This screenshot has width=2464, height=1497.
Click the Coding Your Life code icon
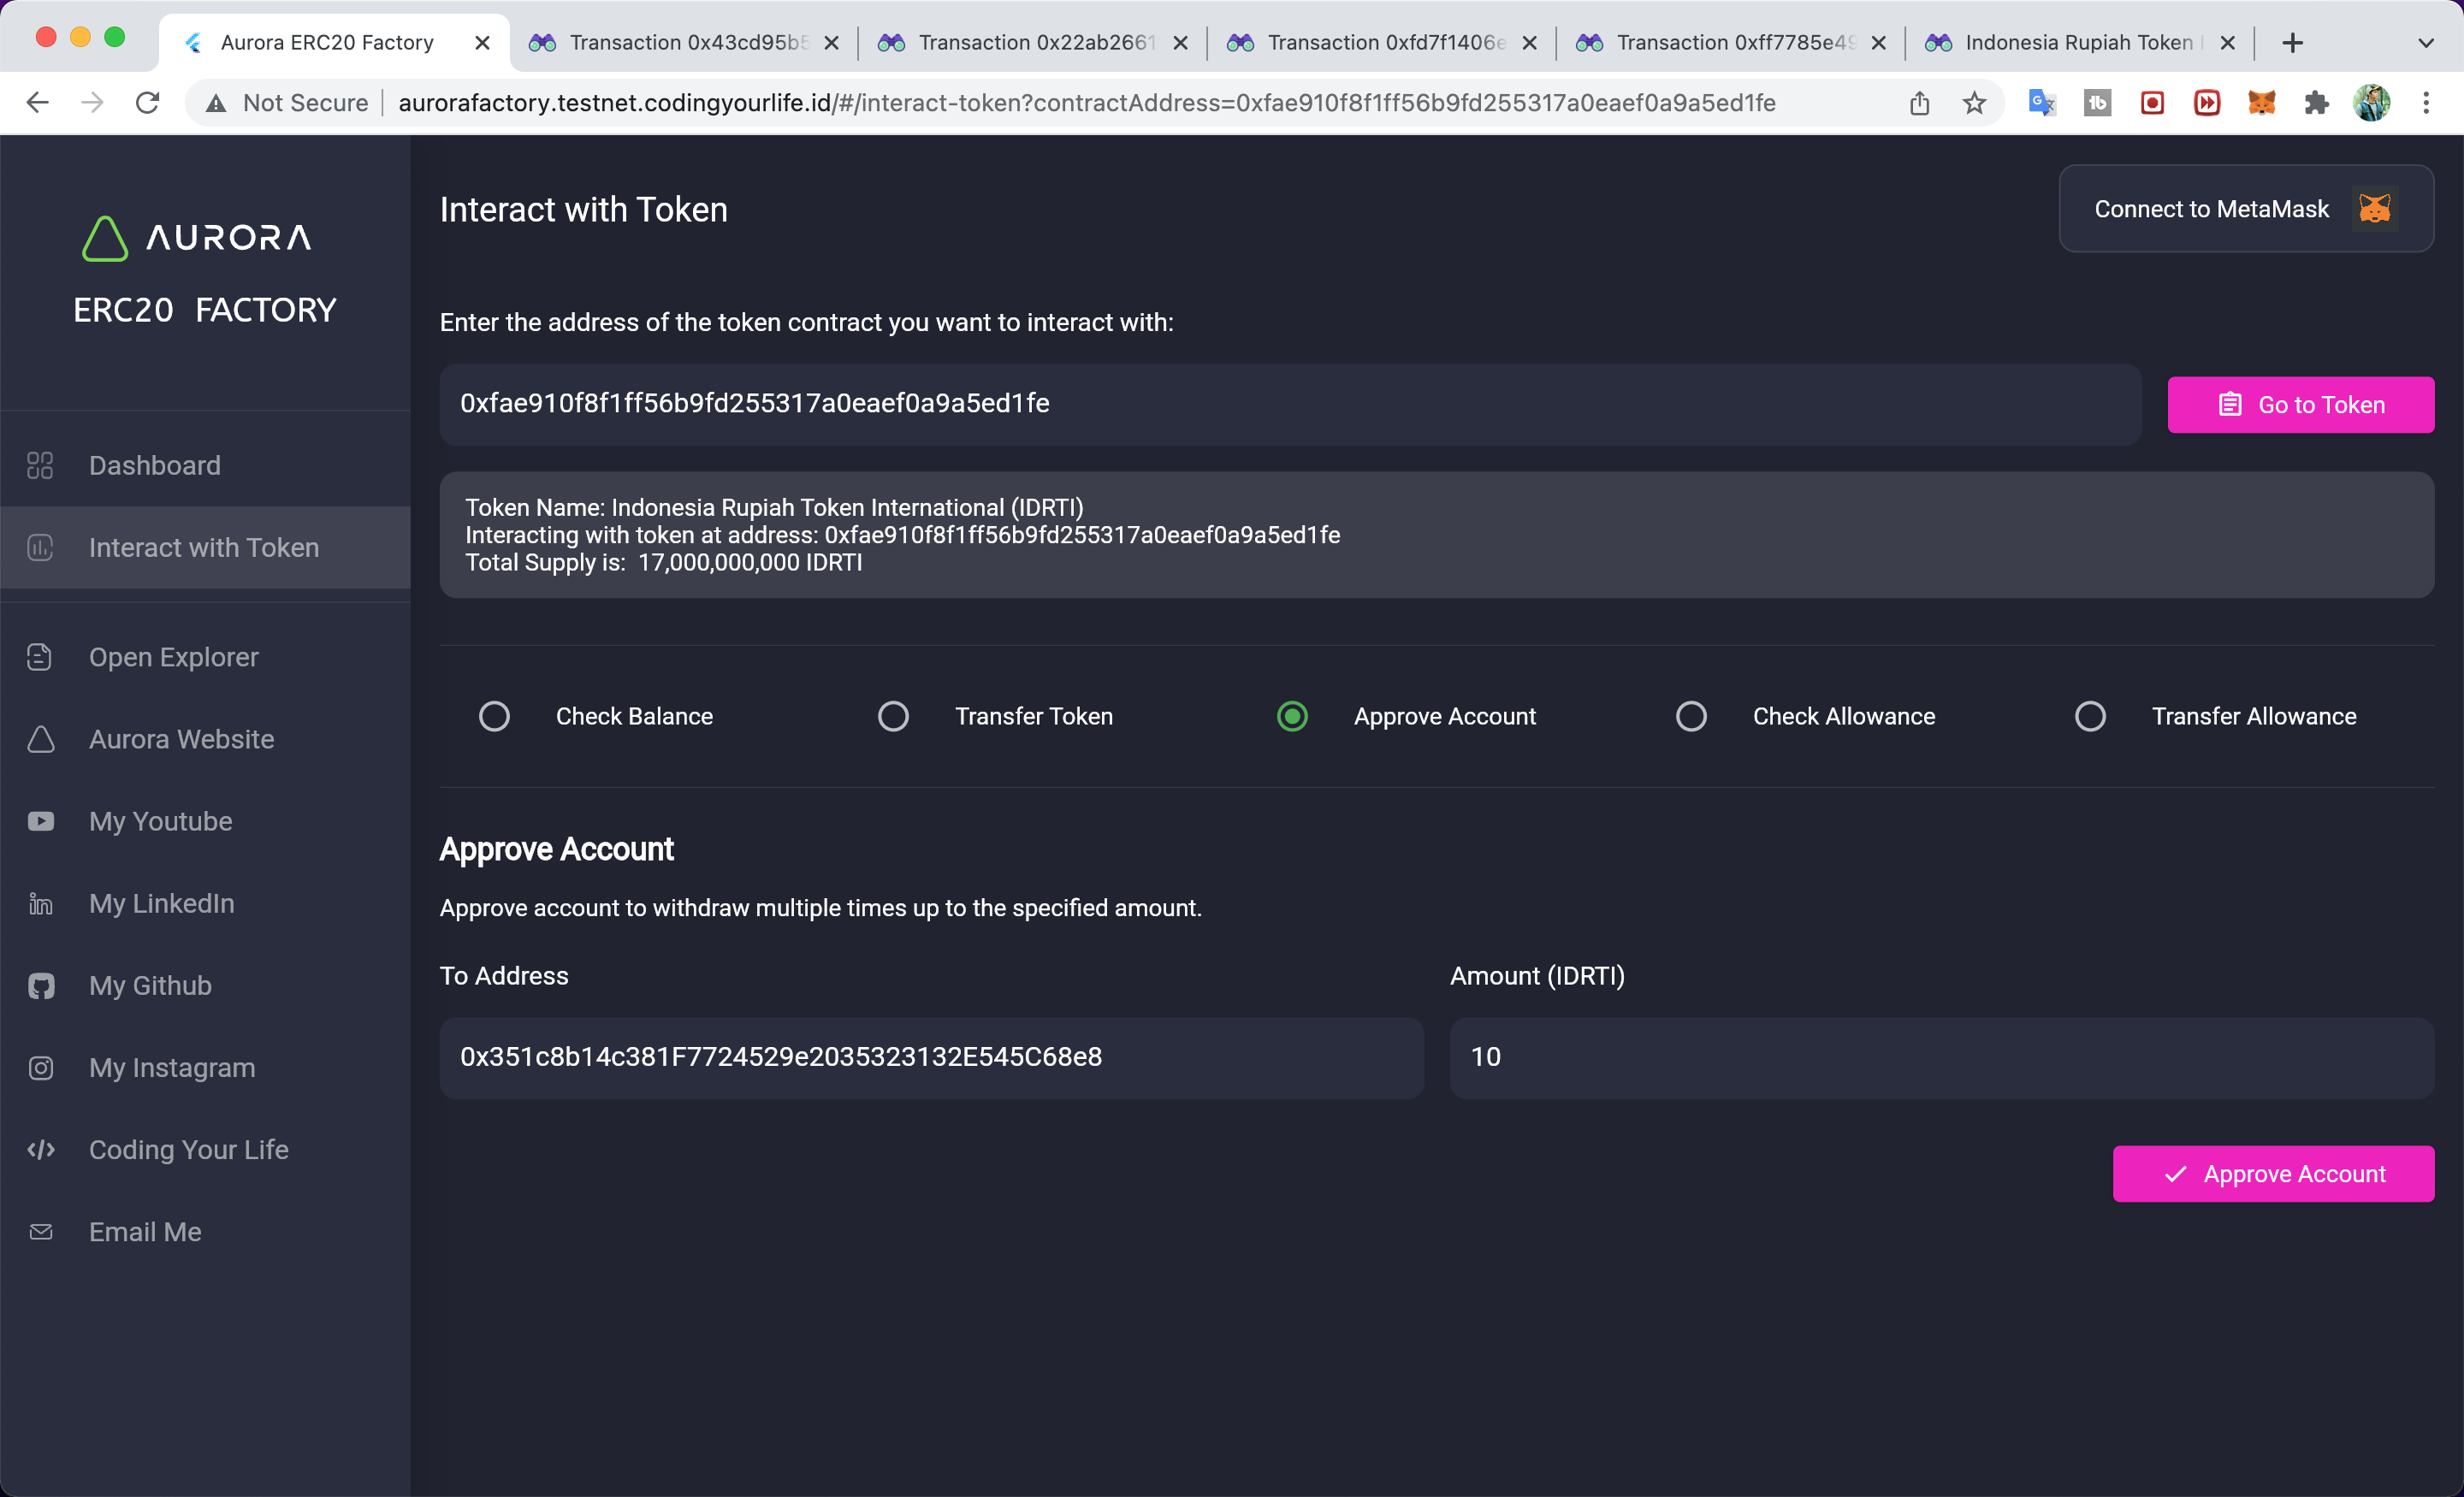point(40,1150)
